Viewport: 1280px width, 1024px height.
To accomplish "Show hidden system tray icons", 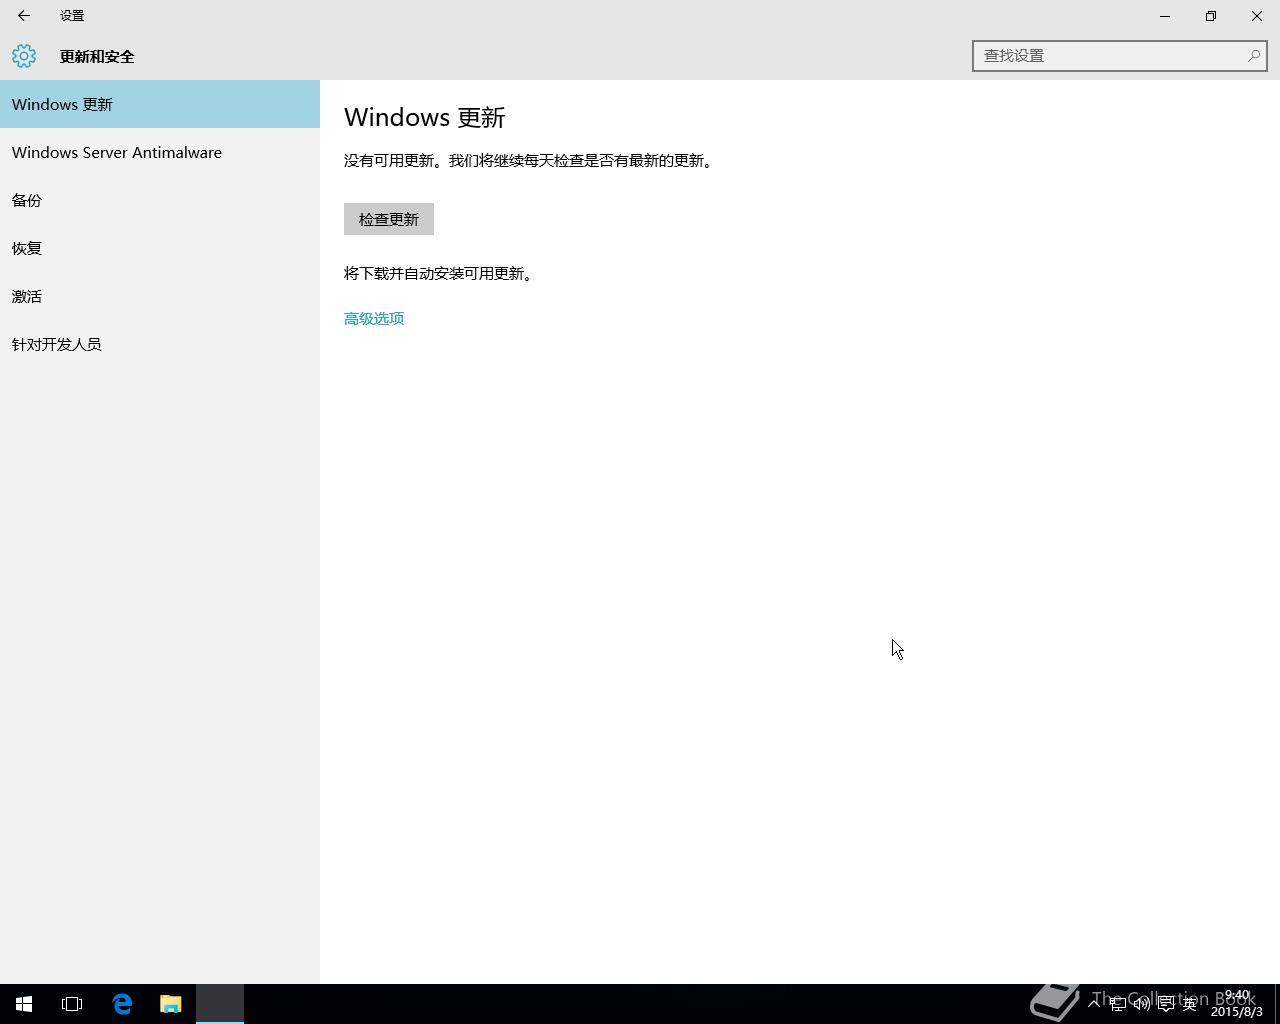I will coord(1094,1003).
